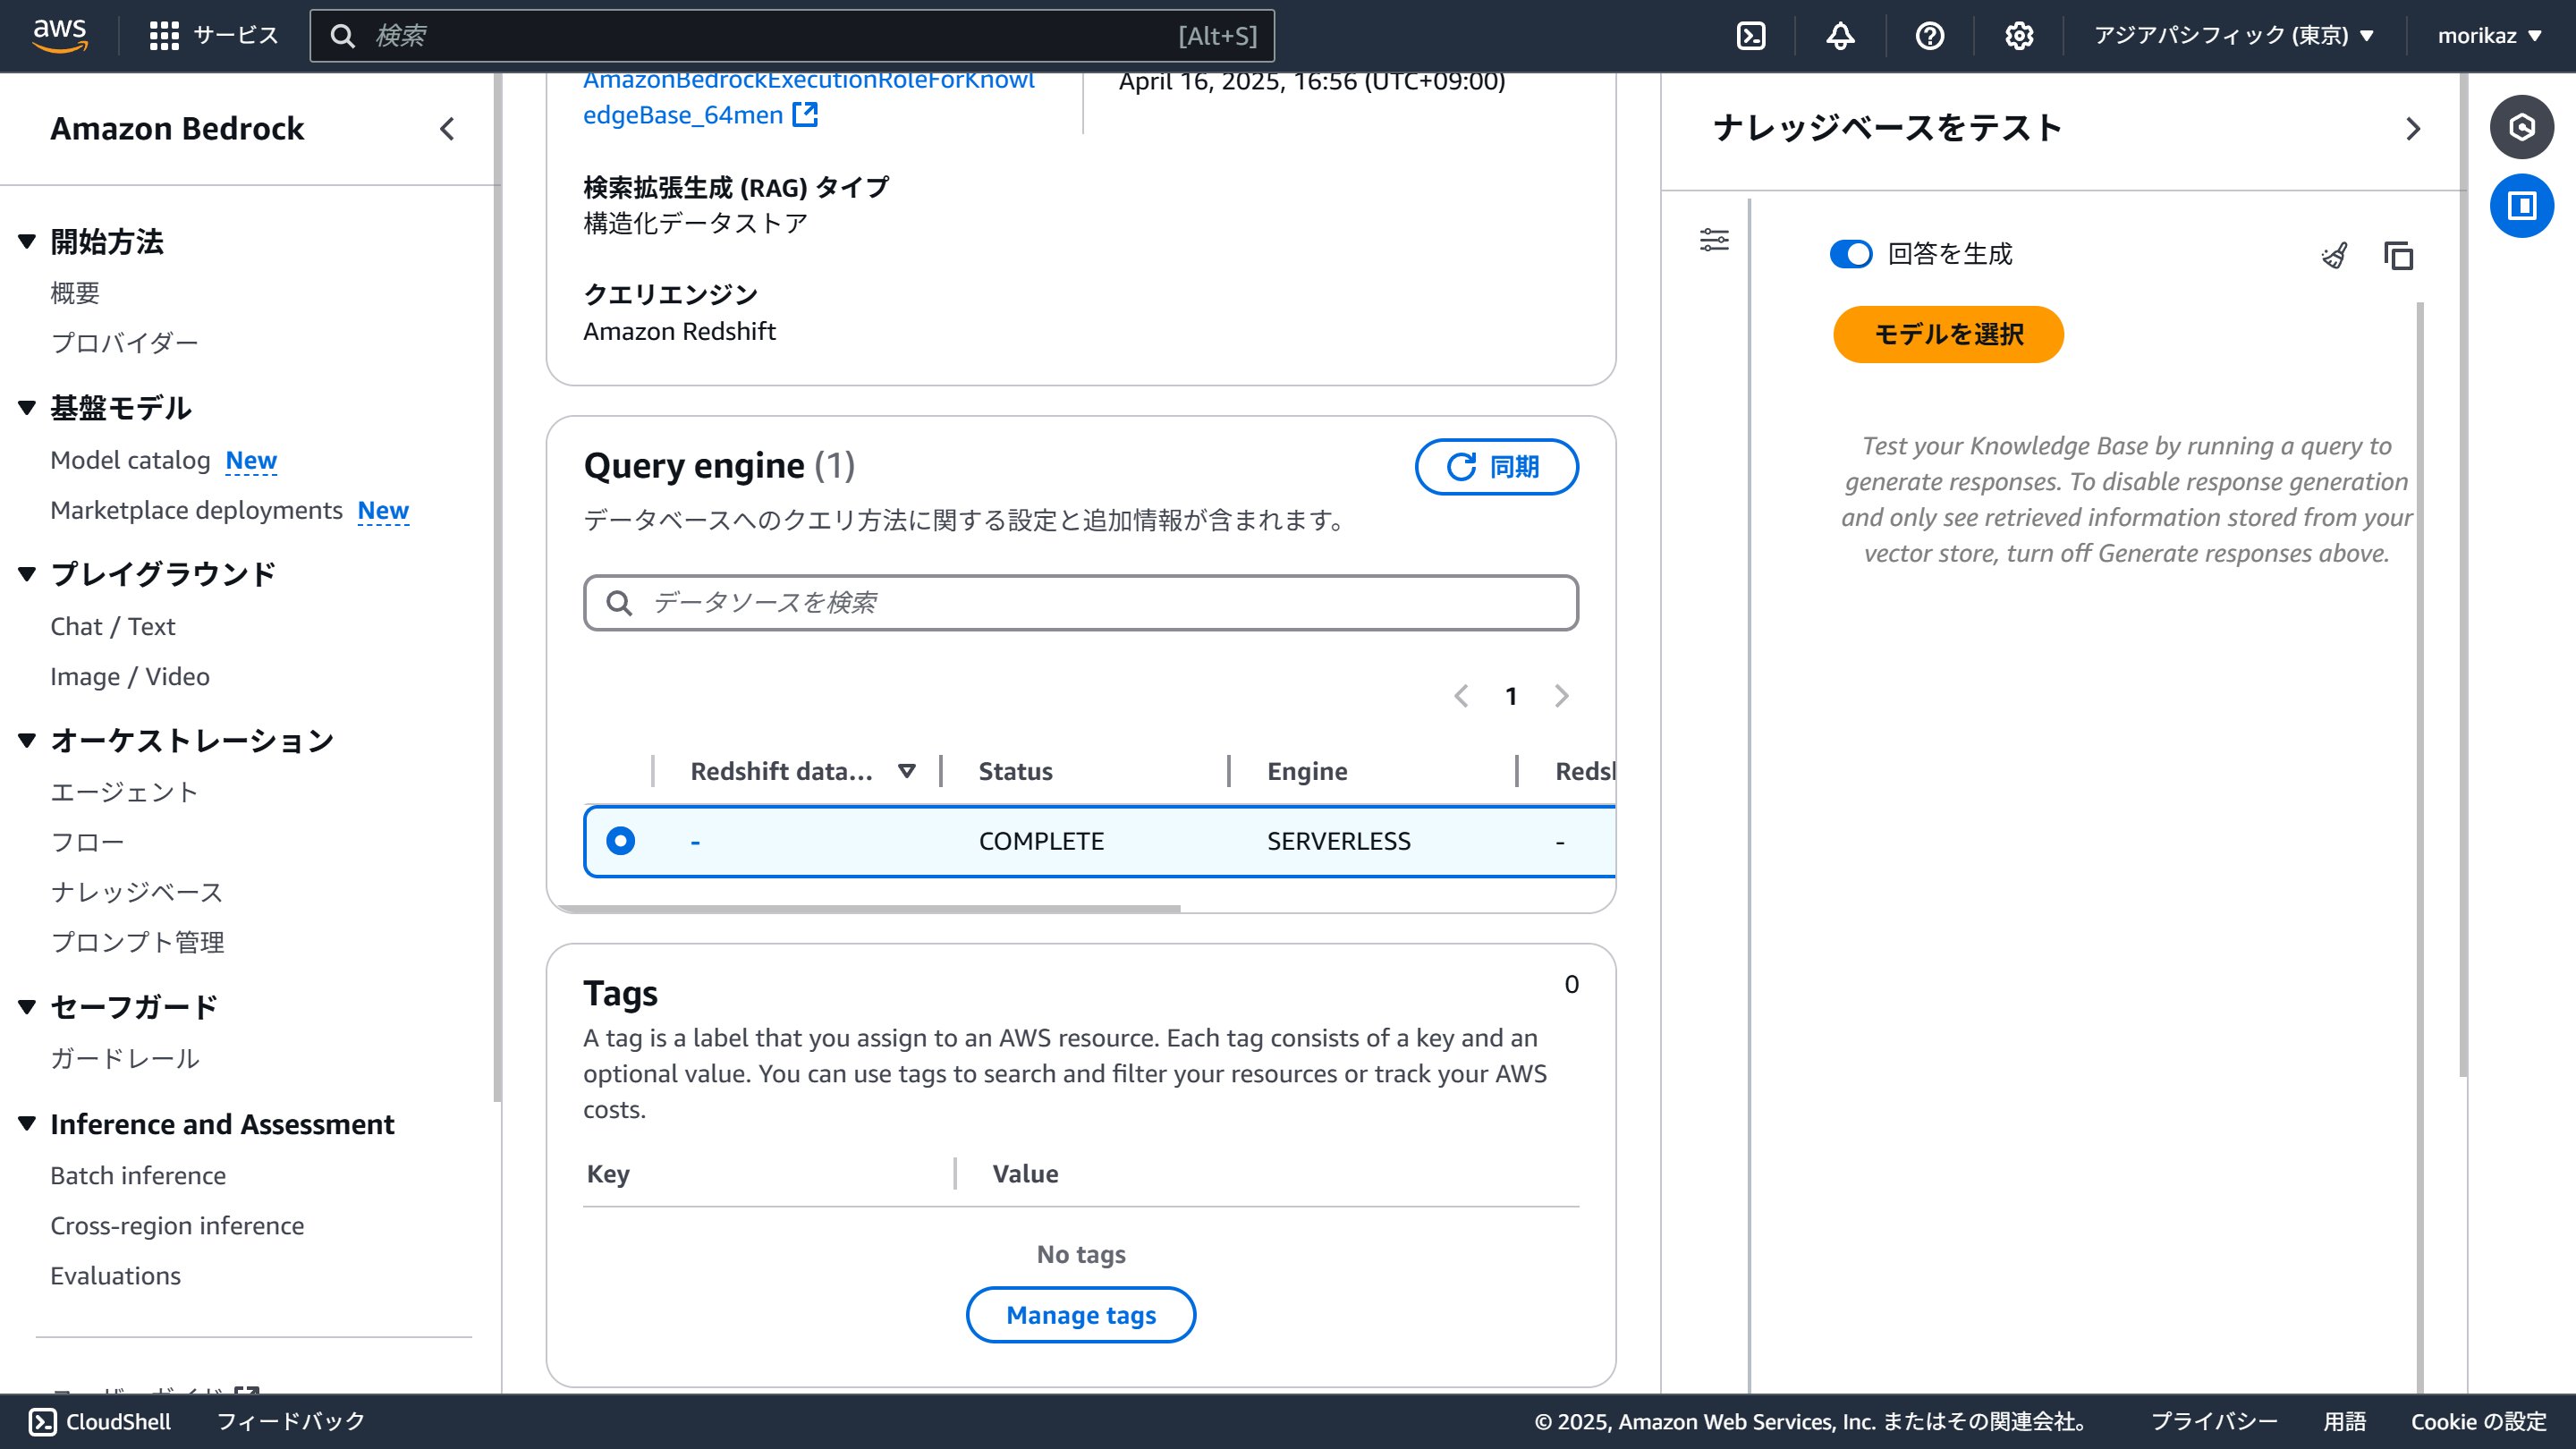Viewport: 2576px width, 1449px height.
Task: Select the SERVERLESS query engine radio button
Action: 621,841
